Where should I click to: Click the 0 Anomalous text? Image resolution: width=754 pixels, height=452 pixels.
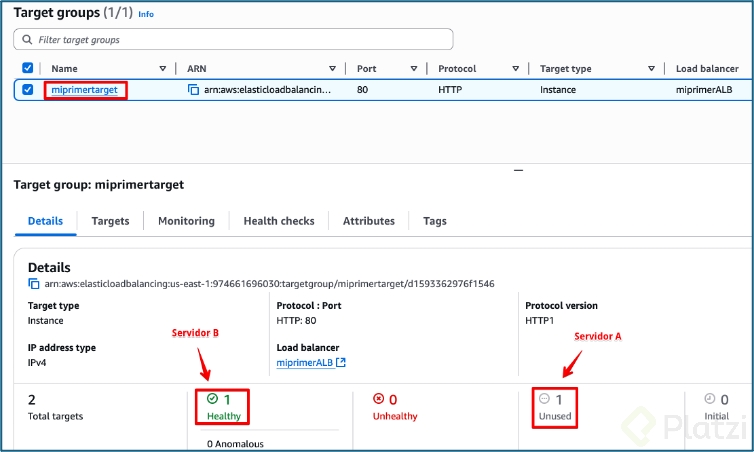click(x=235, y=444)
